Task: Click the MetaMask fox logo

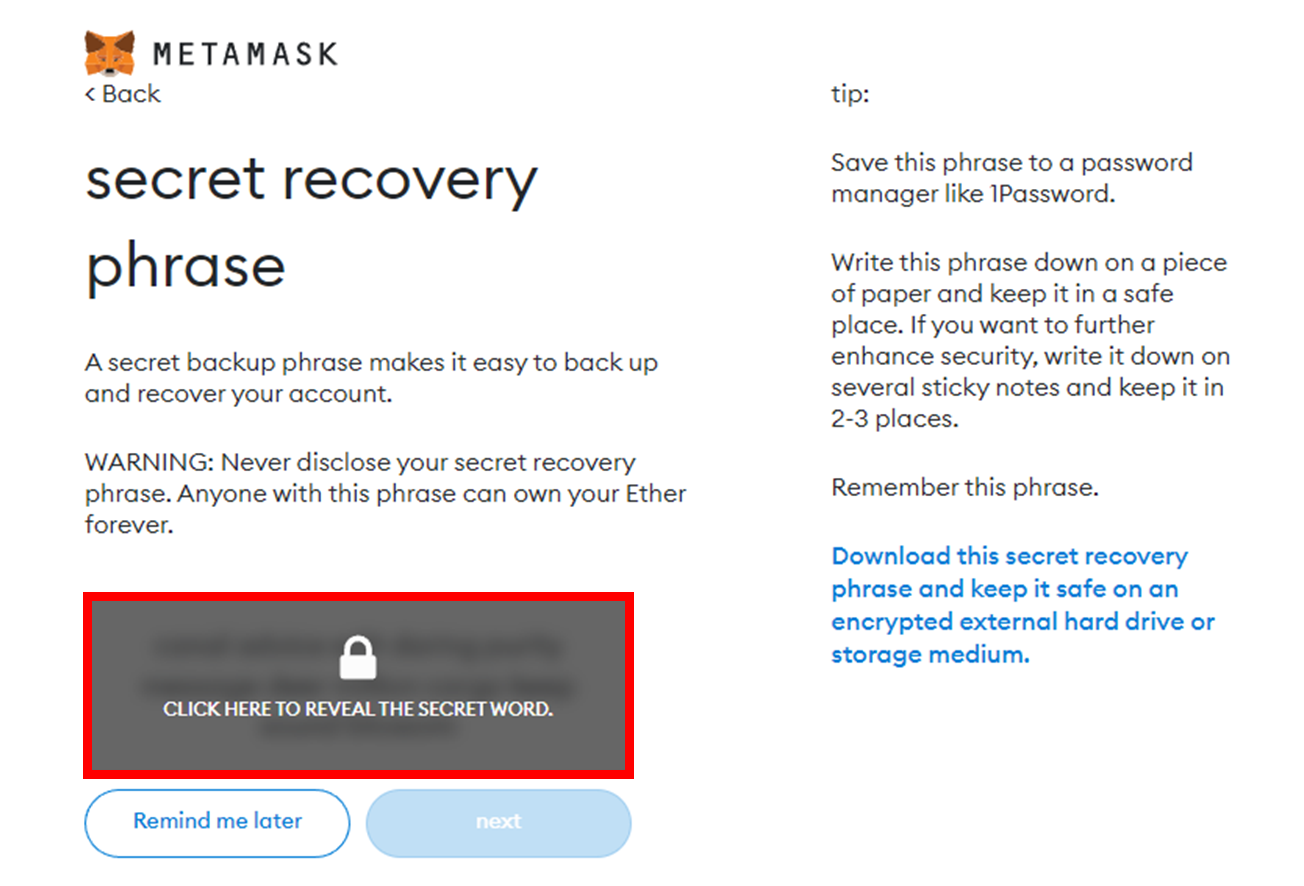Action: coord(109,53)
